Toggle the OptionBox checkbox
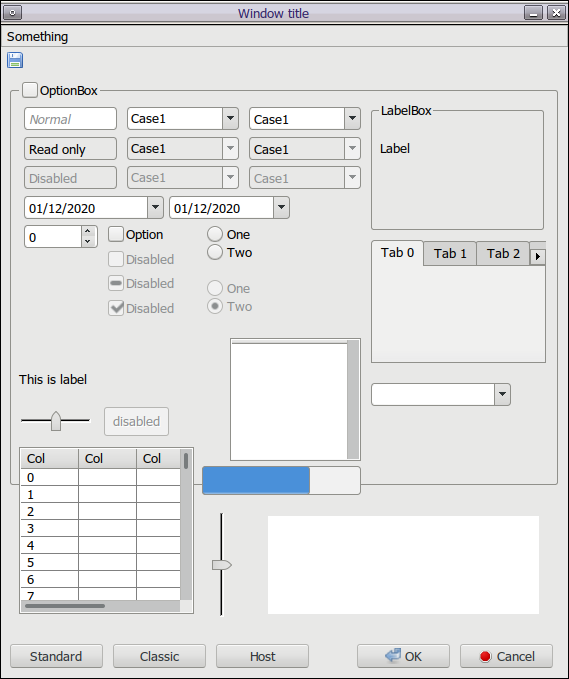The width and height of the screenshot is (569, 679). point(30,90)
